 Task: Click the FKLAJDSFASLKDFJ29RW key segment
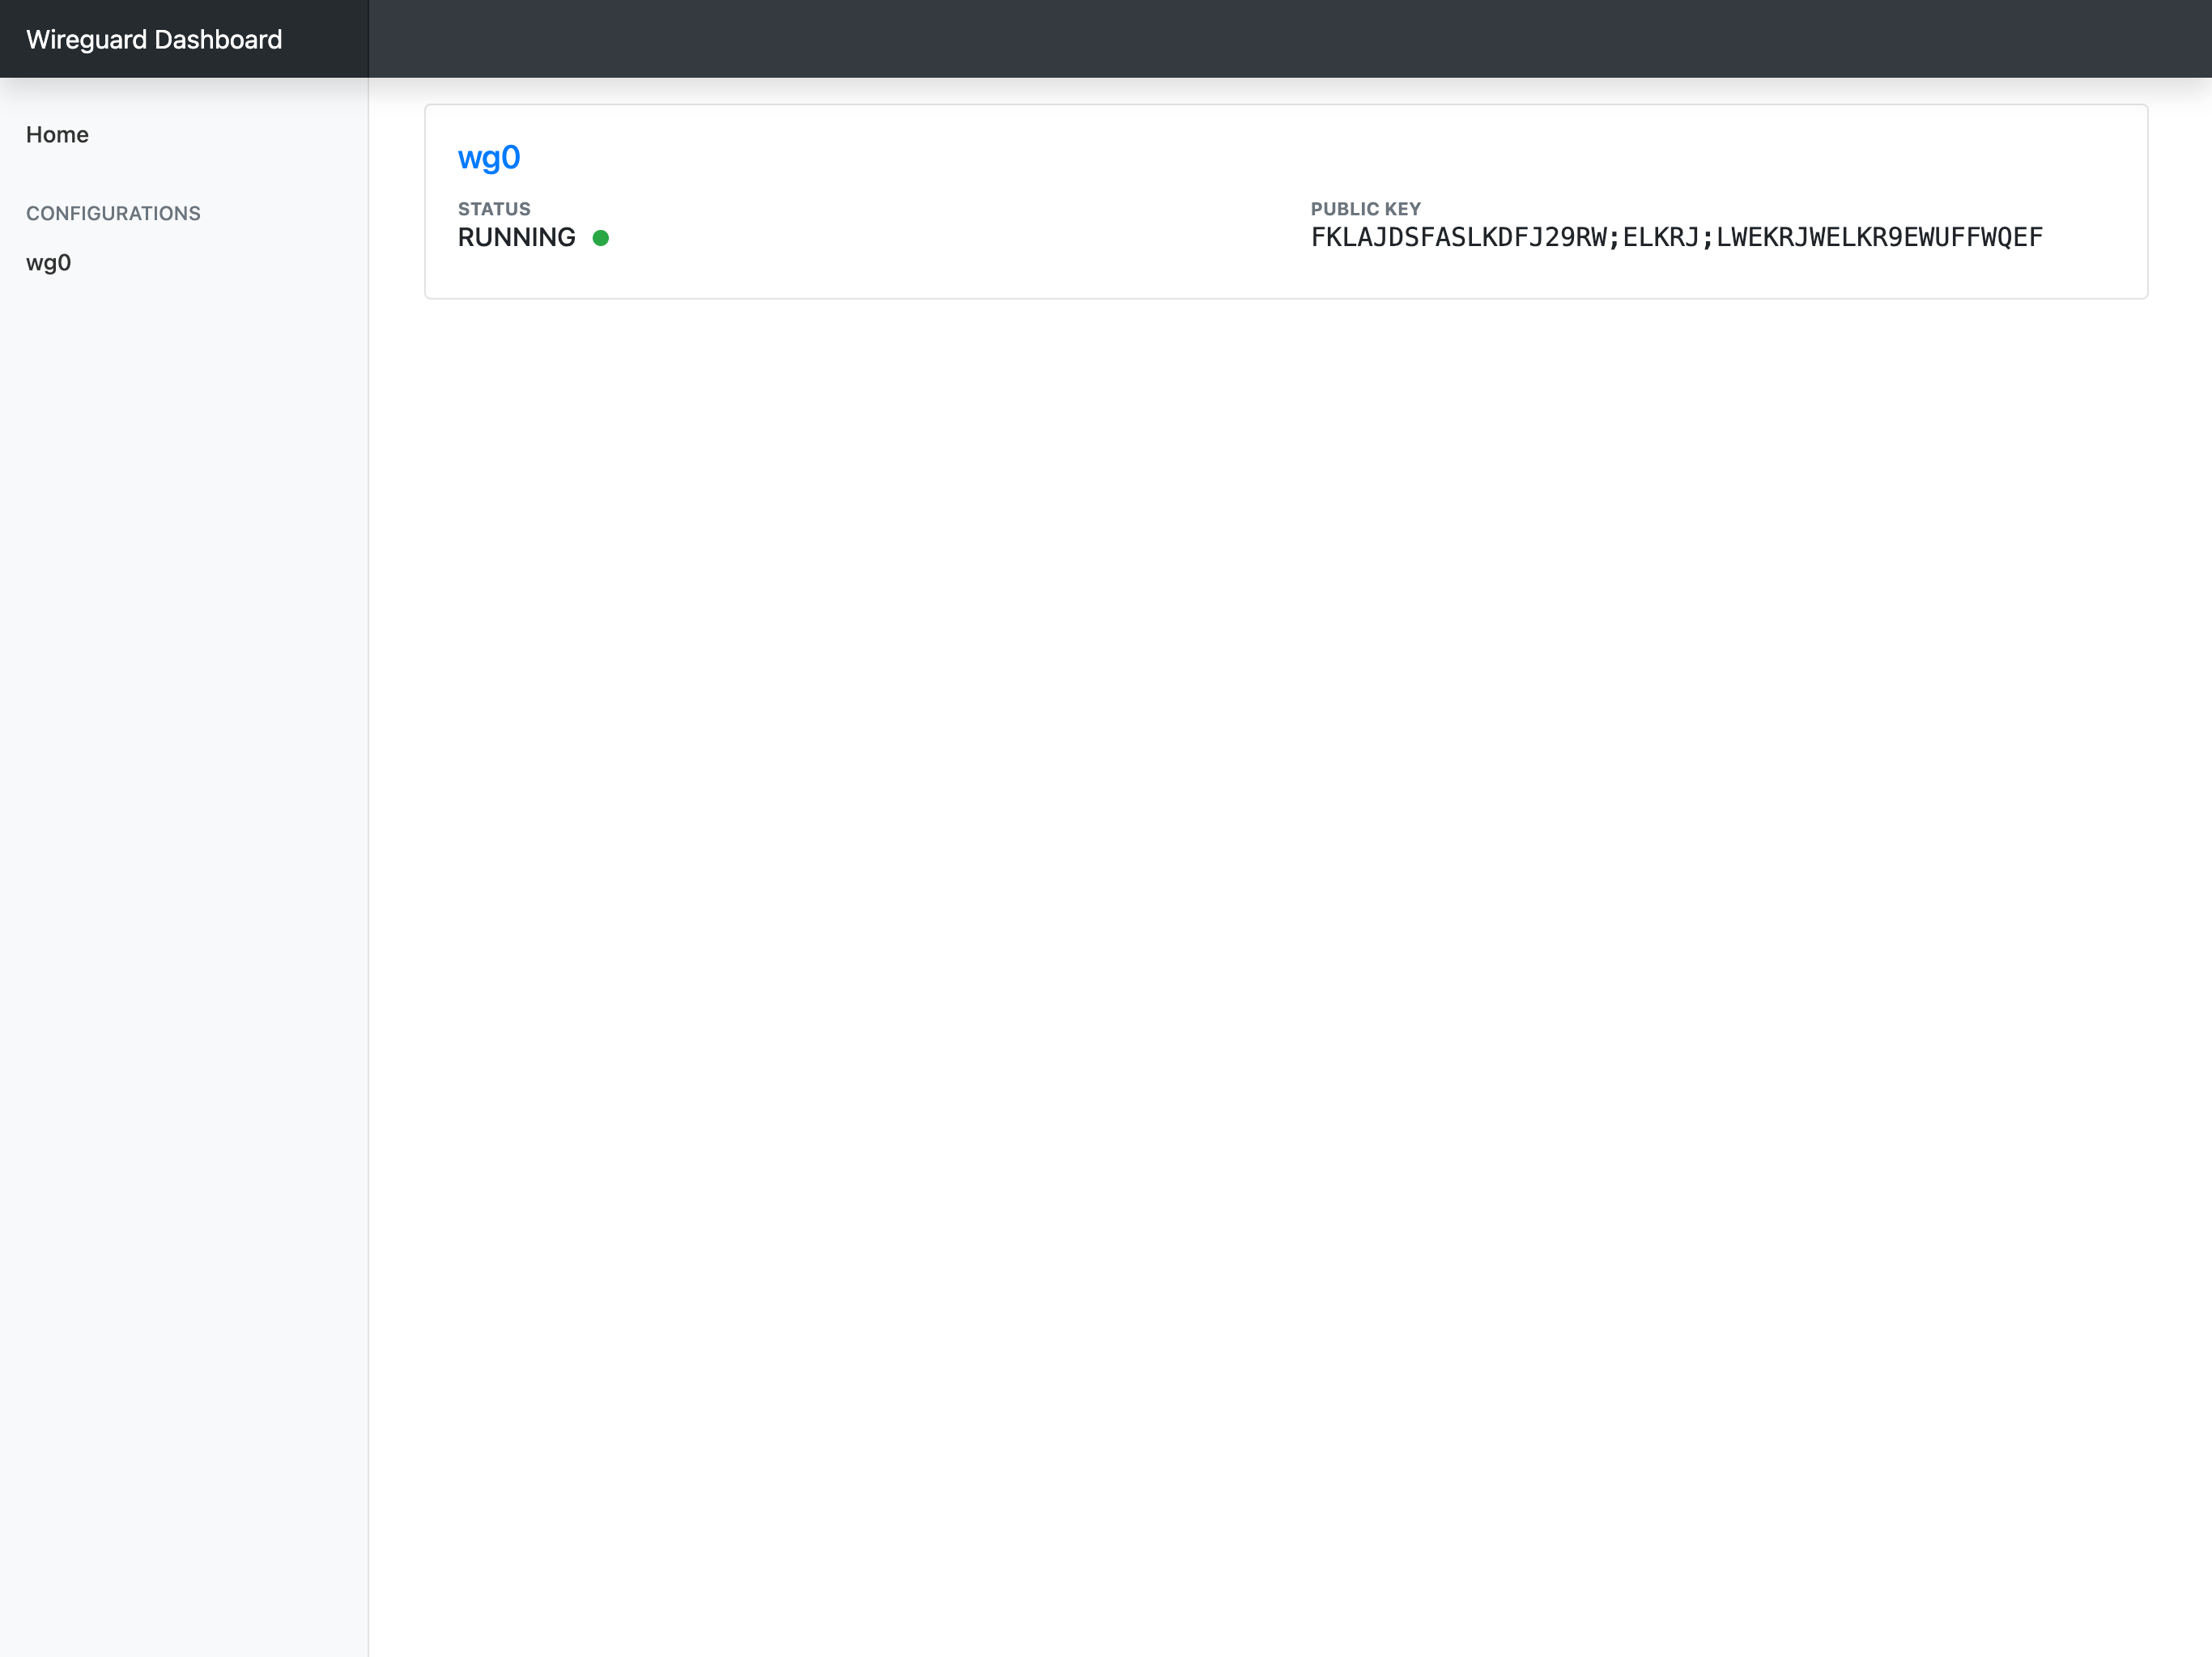(x=1458, y=238)
